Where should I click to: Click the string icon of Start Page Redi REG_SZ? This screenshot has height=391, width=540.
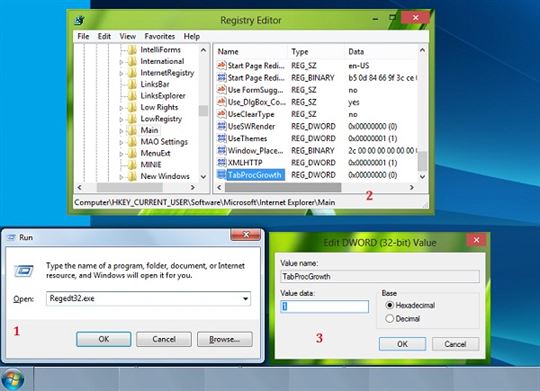(221, 65)
